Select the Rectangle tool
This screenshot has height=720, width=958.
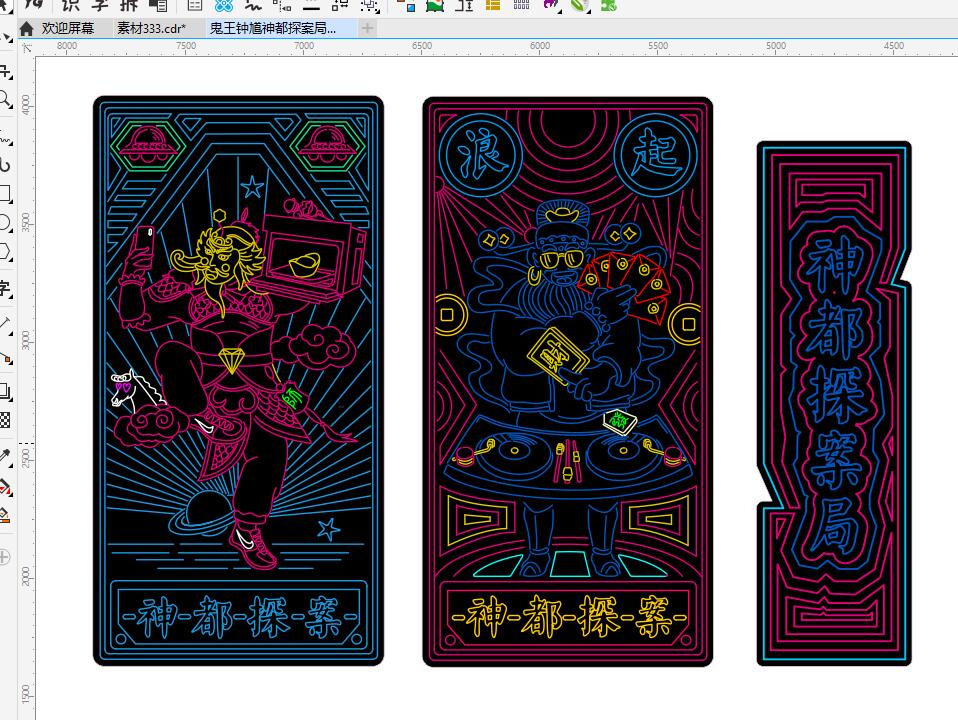[x=5, y=194]
